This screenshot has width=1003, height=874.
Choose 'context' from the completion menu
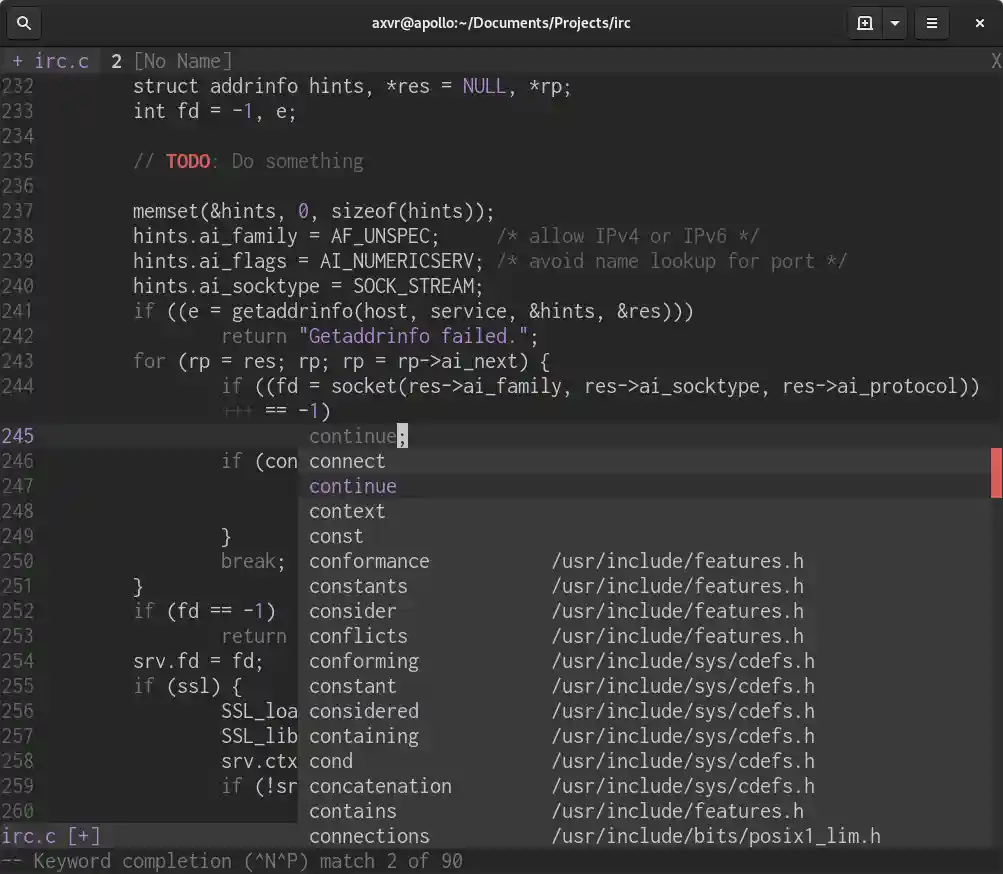point(346,511)
